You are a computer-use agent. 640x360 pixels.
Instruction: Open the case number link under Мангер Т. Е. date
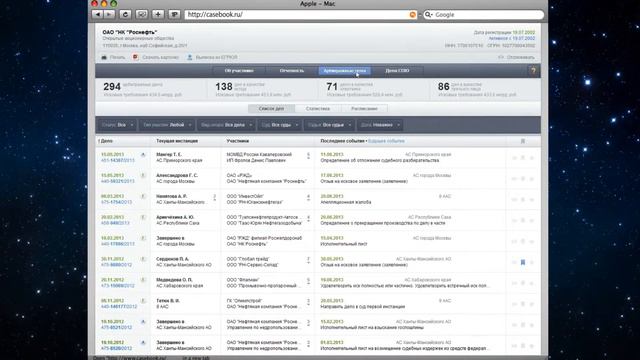click(118, 160)
